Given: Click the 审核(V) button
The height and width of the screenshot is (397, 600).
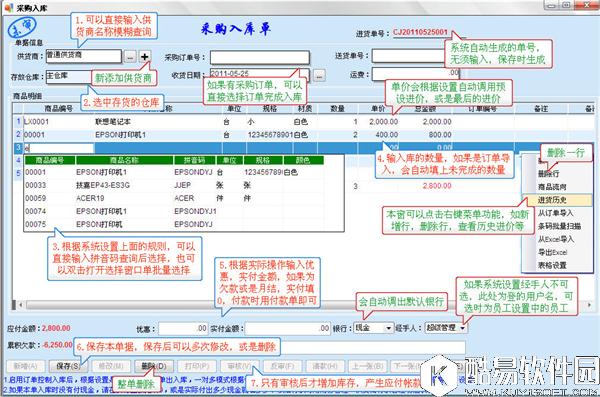Looking at the screenshot, I should (240, 366).
